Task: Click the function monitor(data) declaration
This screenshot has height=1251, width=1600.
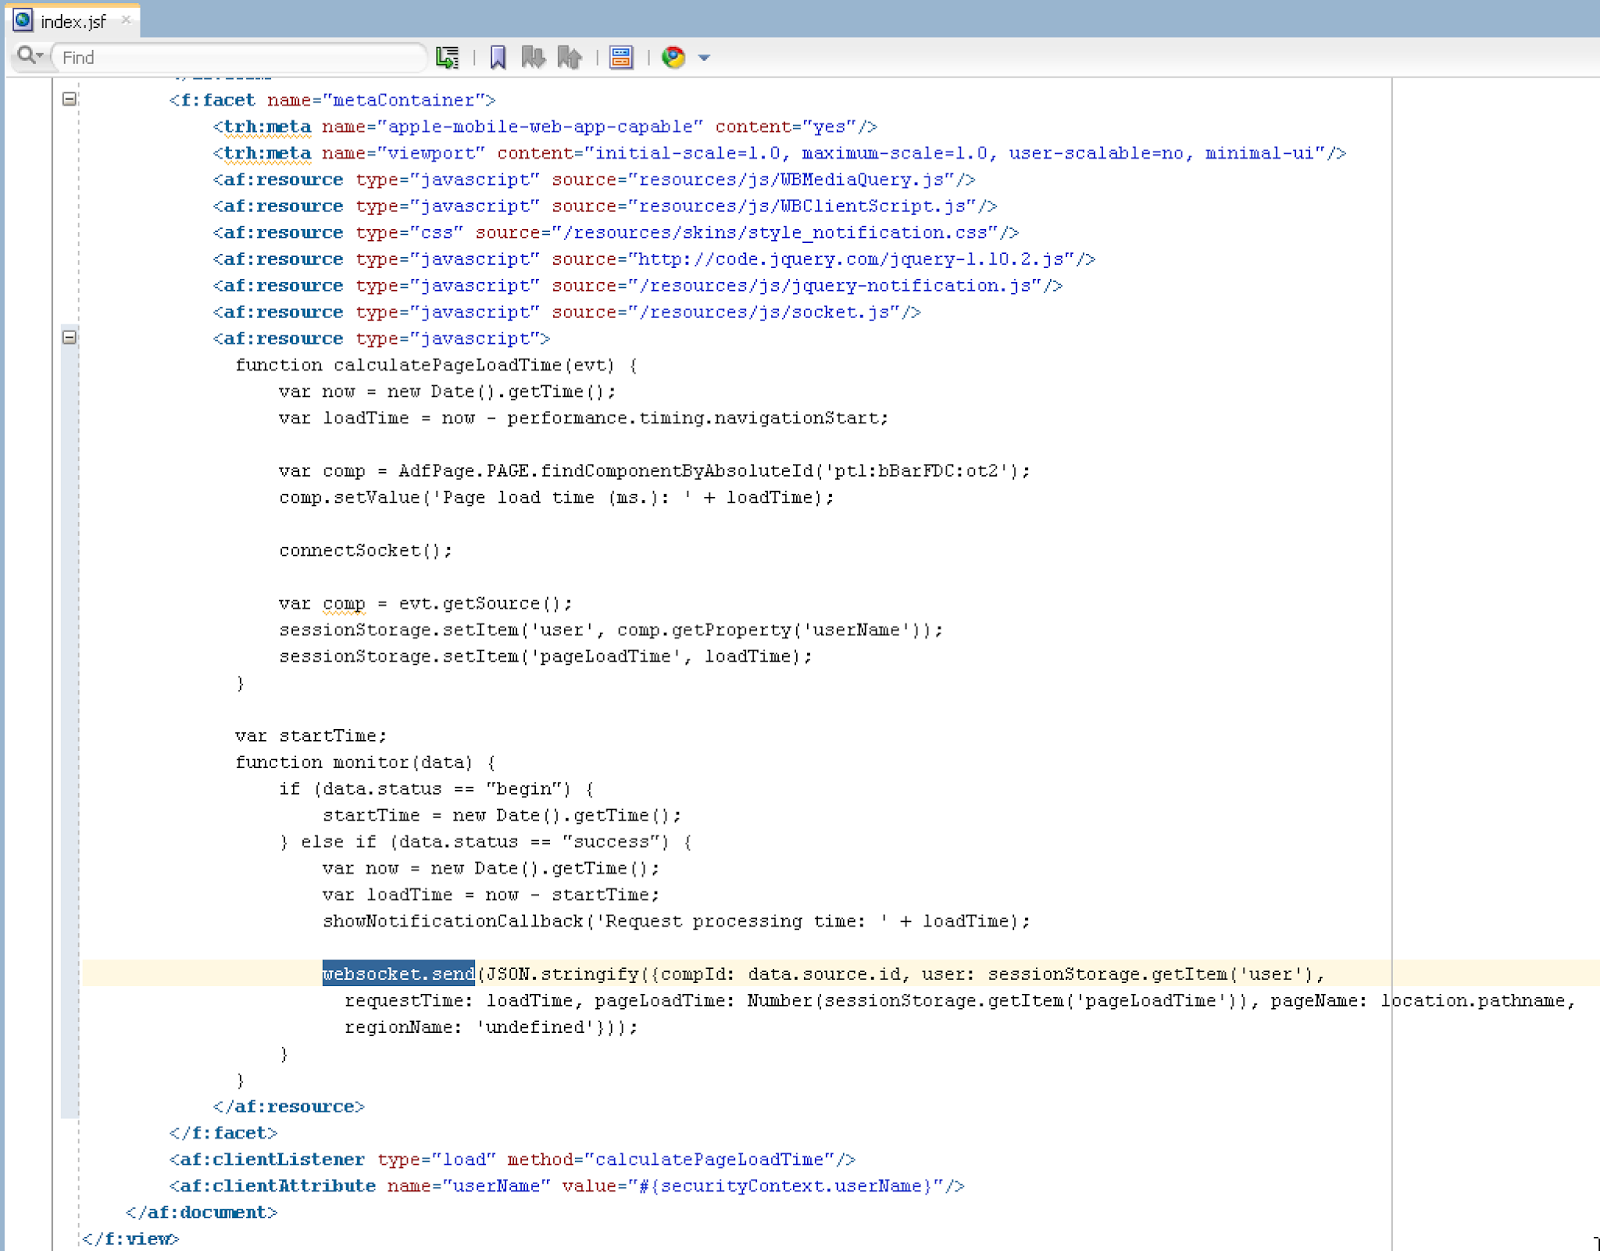Action: point(365,762)
